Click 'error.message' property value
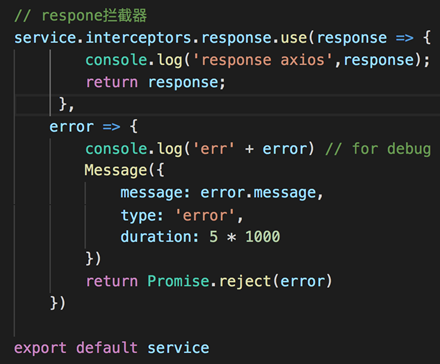The height and width of the screenshot is (364, 440). (258, 193)
